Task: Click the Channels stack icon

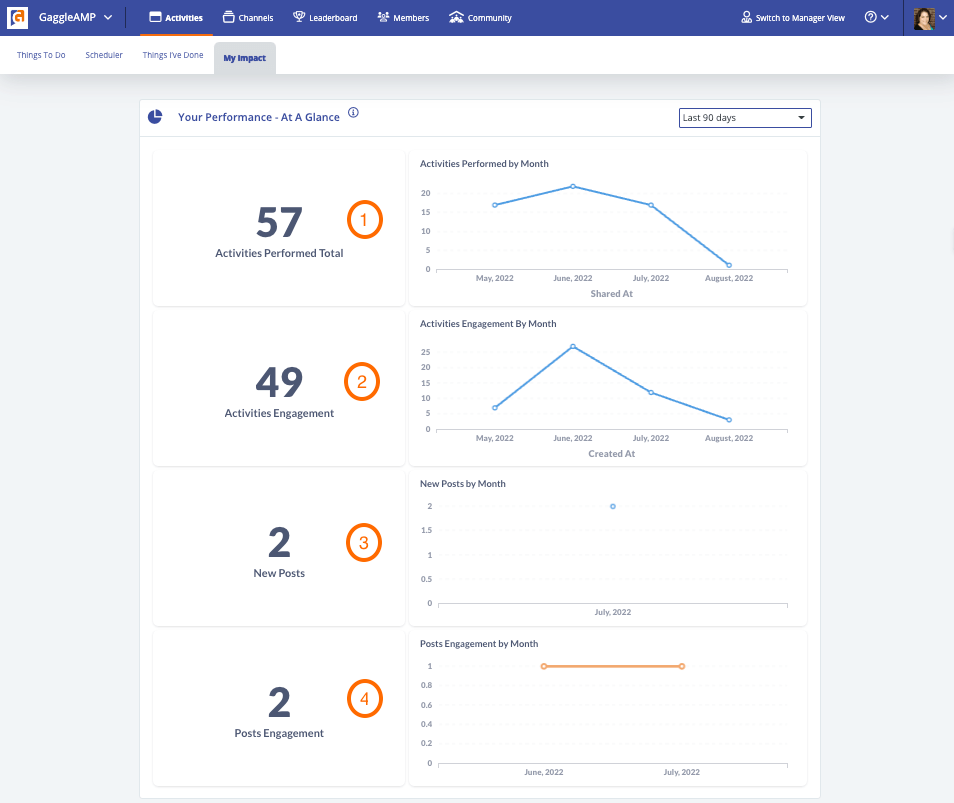Action: (x=228, y=17)
